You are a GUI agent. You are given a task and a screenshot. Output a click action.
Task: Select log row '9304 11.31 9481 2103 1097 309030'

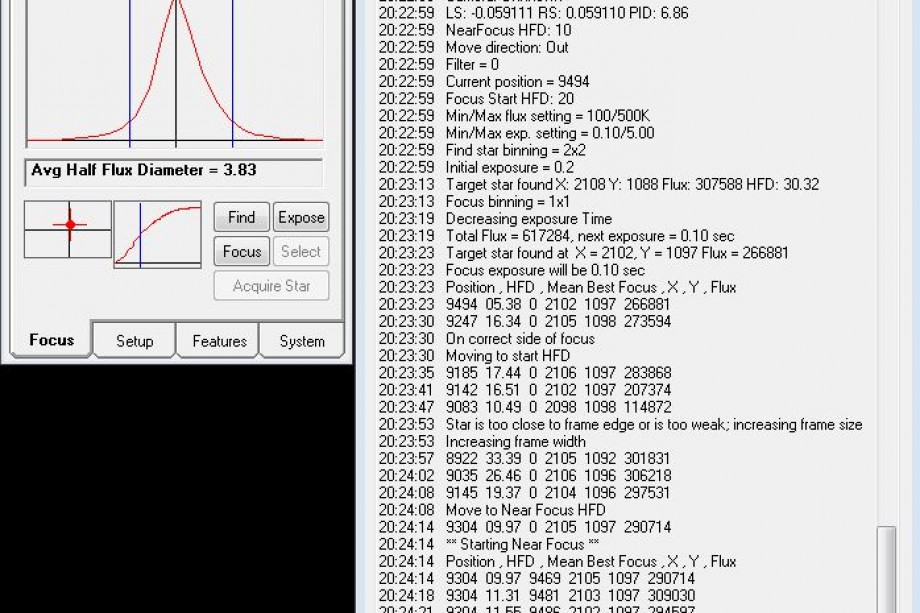[537, 595]
